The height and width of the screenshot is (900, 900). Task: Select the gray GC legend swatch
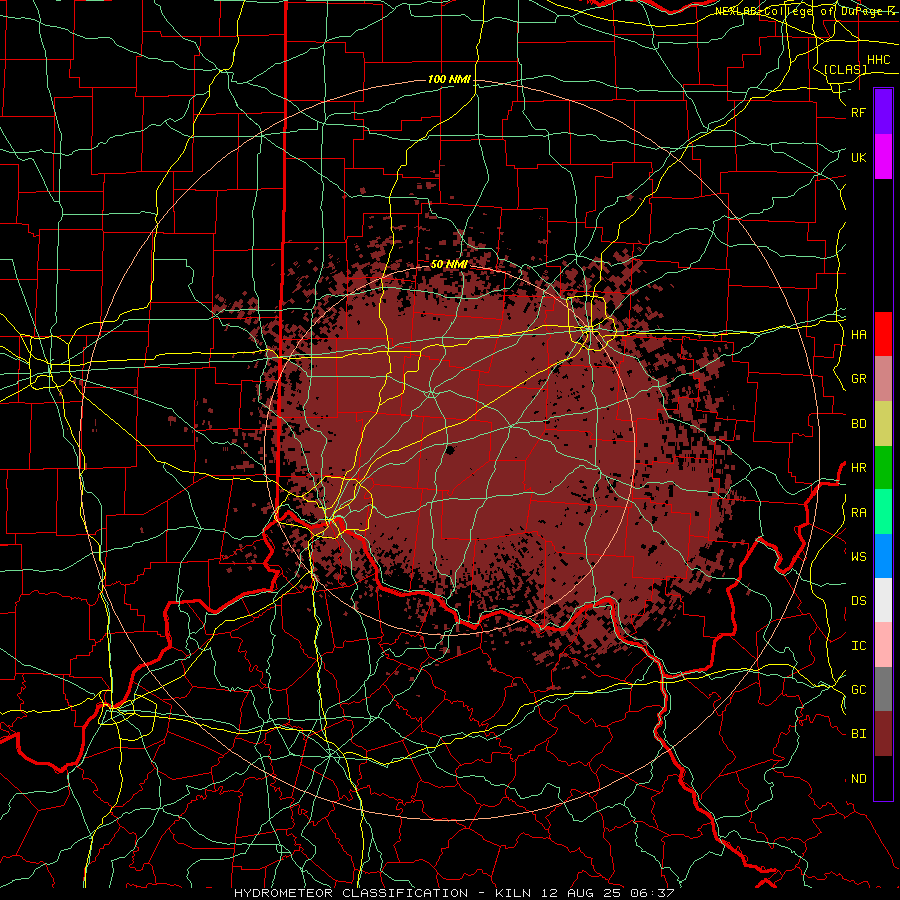[883, 689]
